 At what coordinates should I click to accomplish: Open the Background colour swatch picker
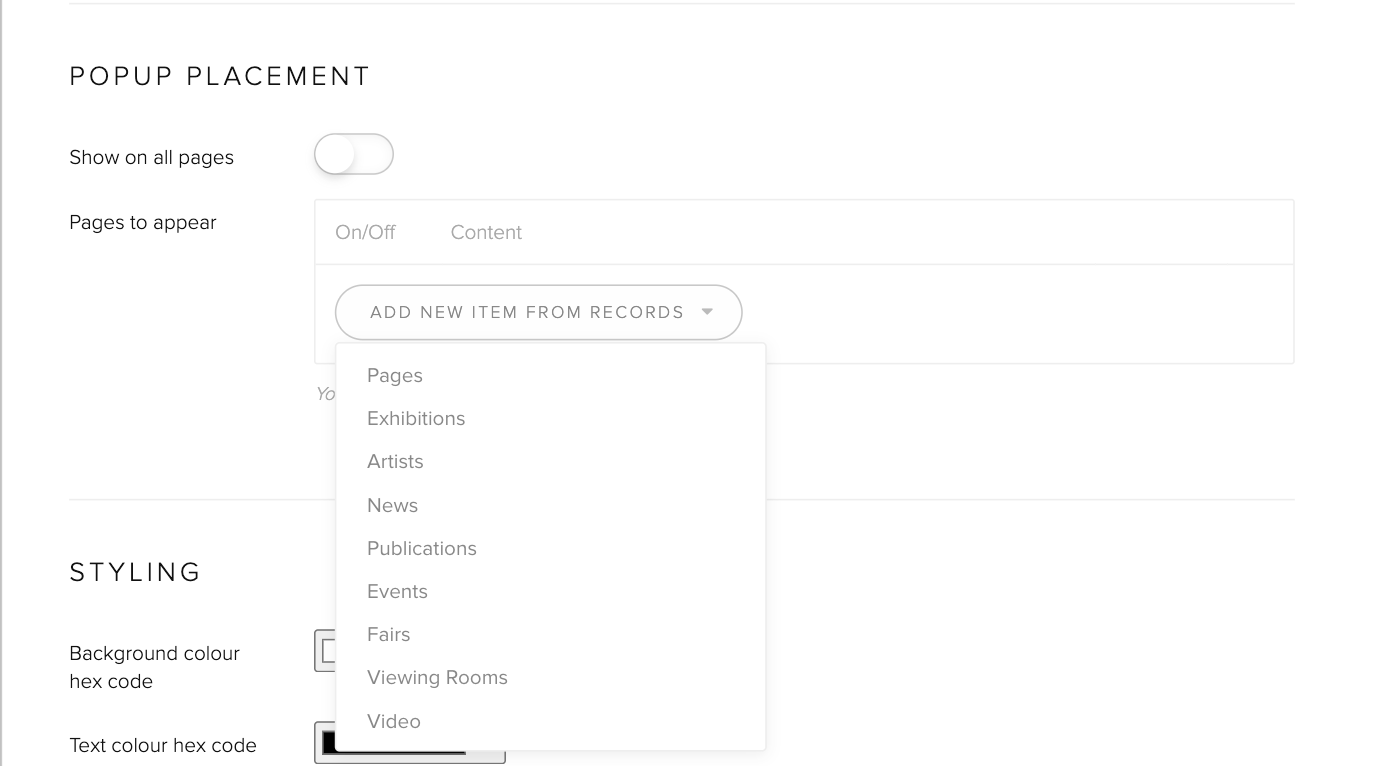tap(325, 651)
